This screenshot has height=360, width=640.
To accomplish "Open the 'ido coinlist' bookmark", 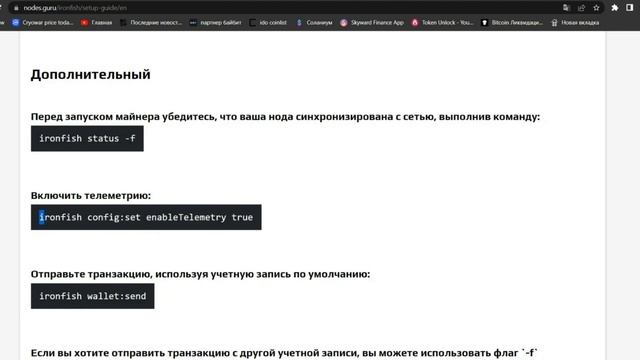I will (268, 22).
